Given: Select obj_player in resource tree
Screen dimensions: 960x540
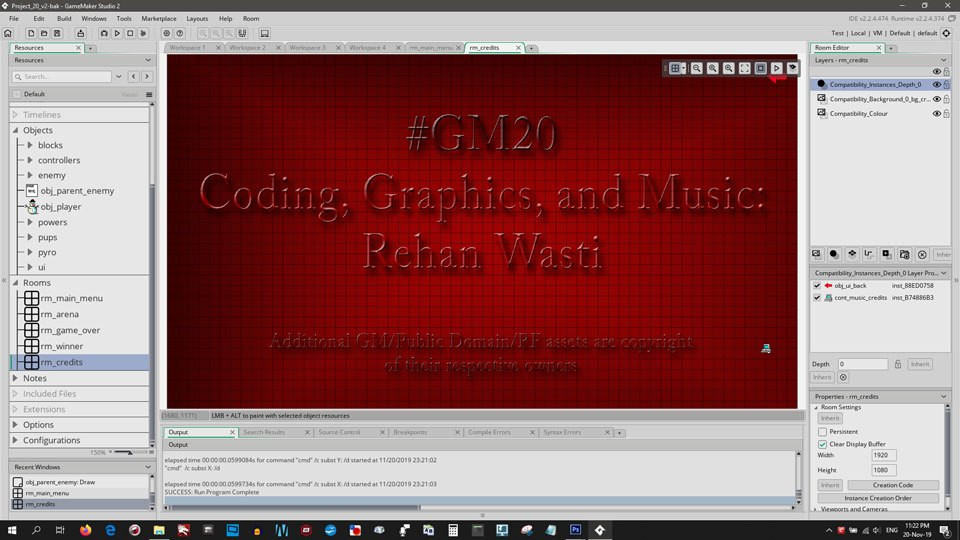Looking at the screenshot, I should tap(61, 207).
